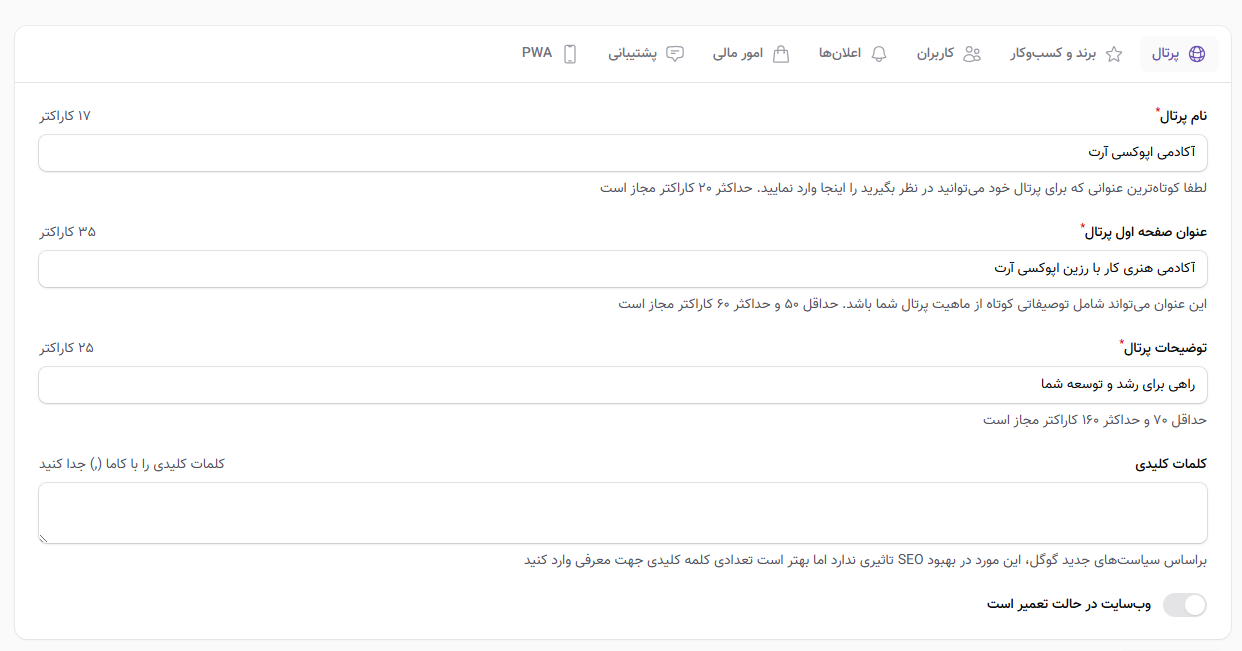Viewport: 1242px width, 651px height.
Task: Click the کلمات کلیدی text area
Action: click(623, 513)
